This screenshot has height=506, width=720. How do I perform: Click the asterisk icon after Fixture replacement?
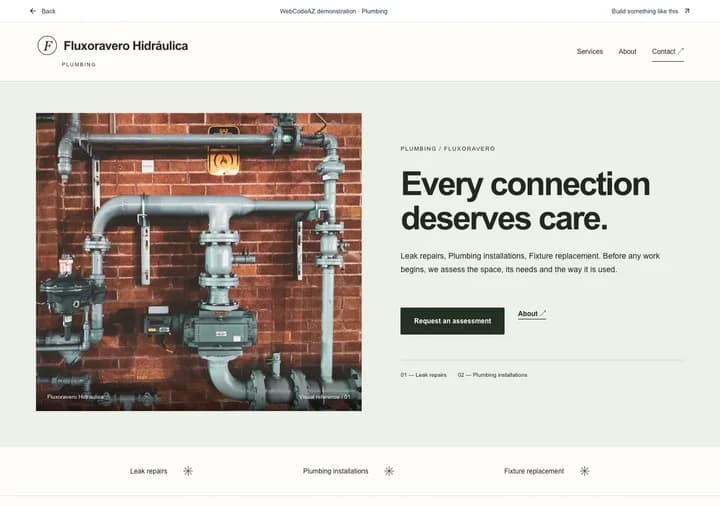(x=584, y=471)
